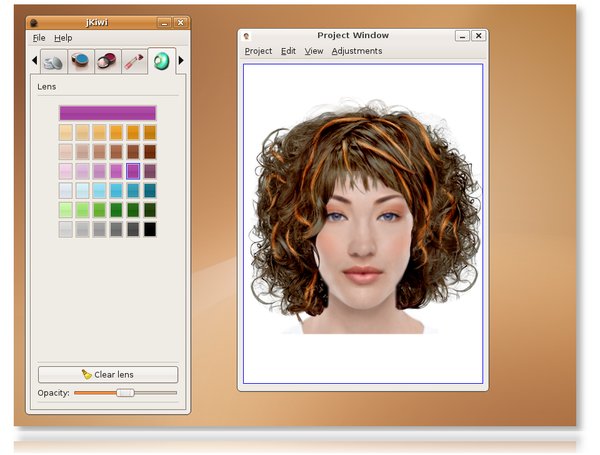Open the Adjustments menu
This screenshot has height=455, width=600.
[357, 51]
